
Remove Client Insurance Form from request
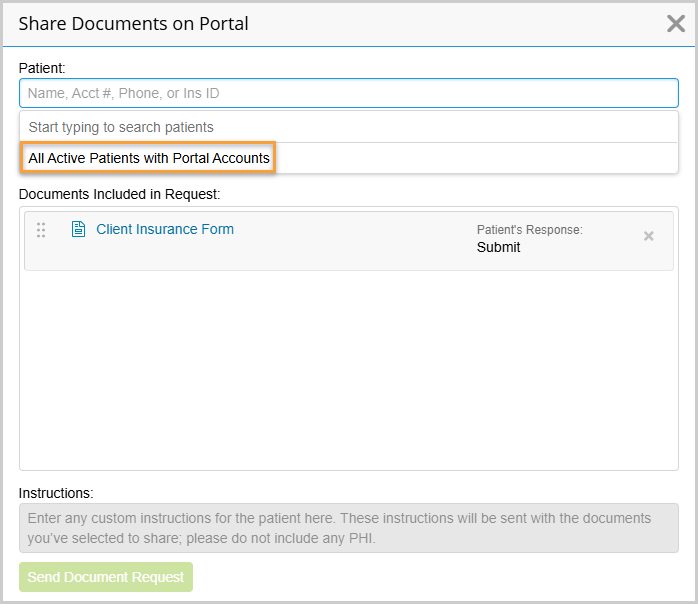coord(649,236)
